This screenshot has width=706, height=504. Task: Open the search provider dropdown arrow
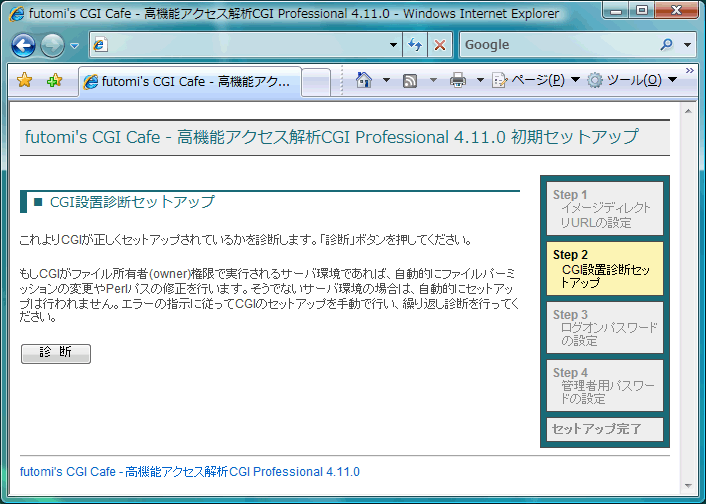coord(688,45)
